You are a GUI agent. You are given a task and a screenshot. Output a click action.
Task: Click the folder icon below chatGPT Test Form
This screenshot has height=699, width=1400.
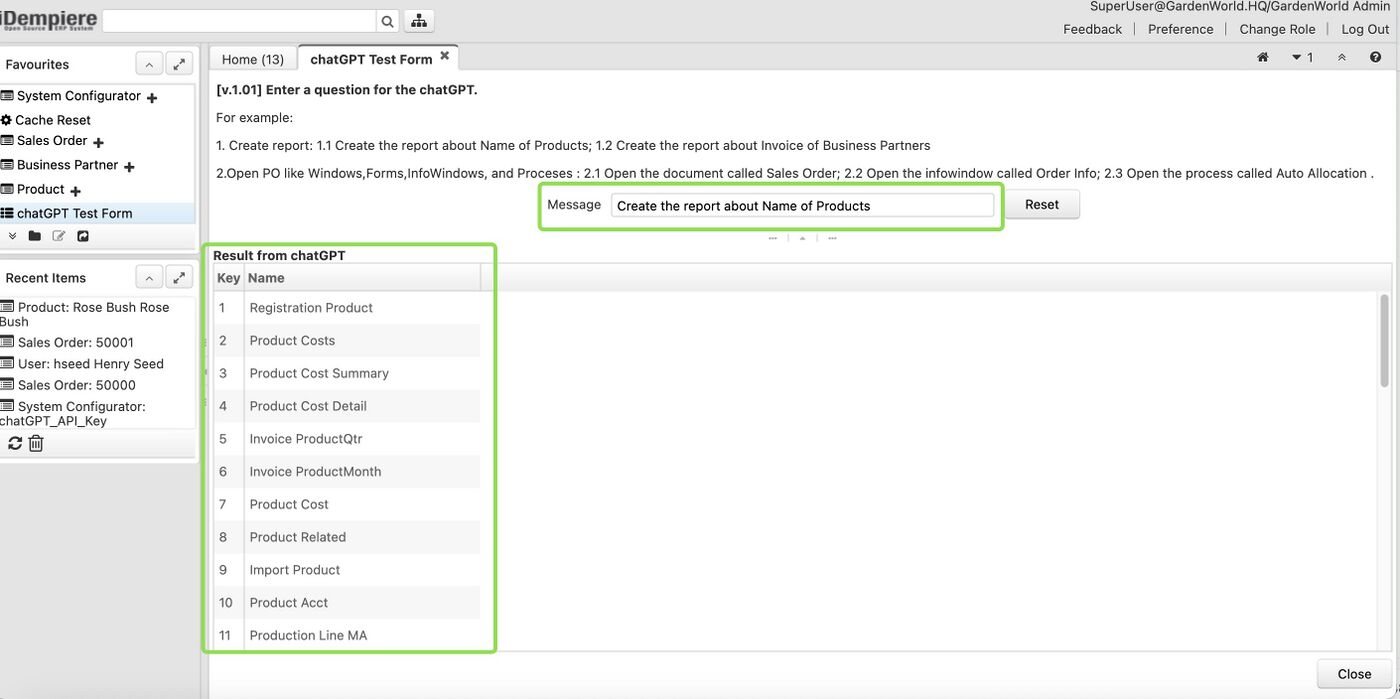(35, 235)
